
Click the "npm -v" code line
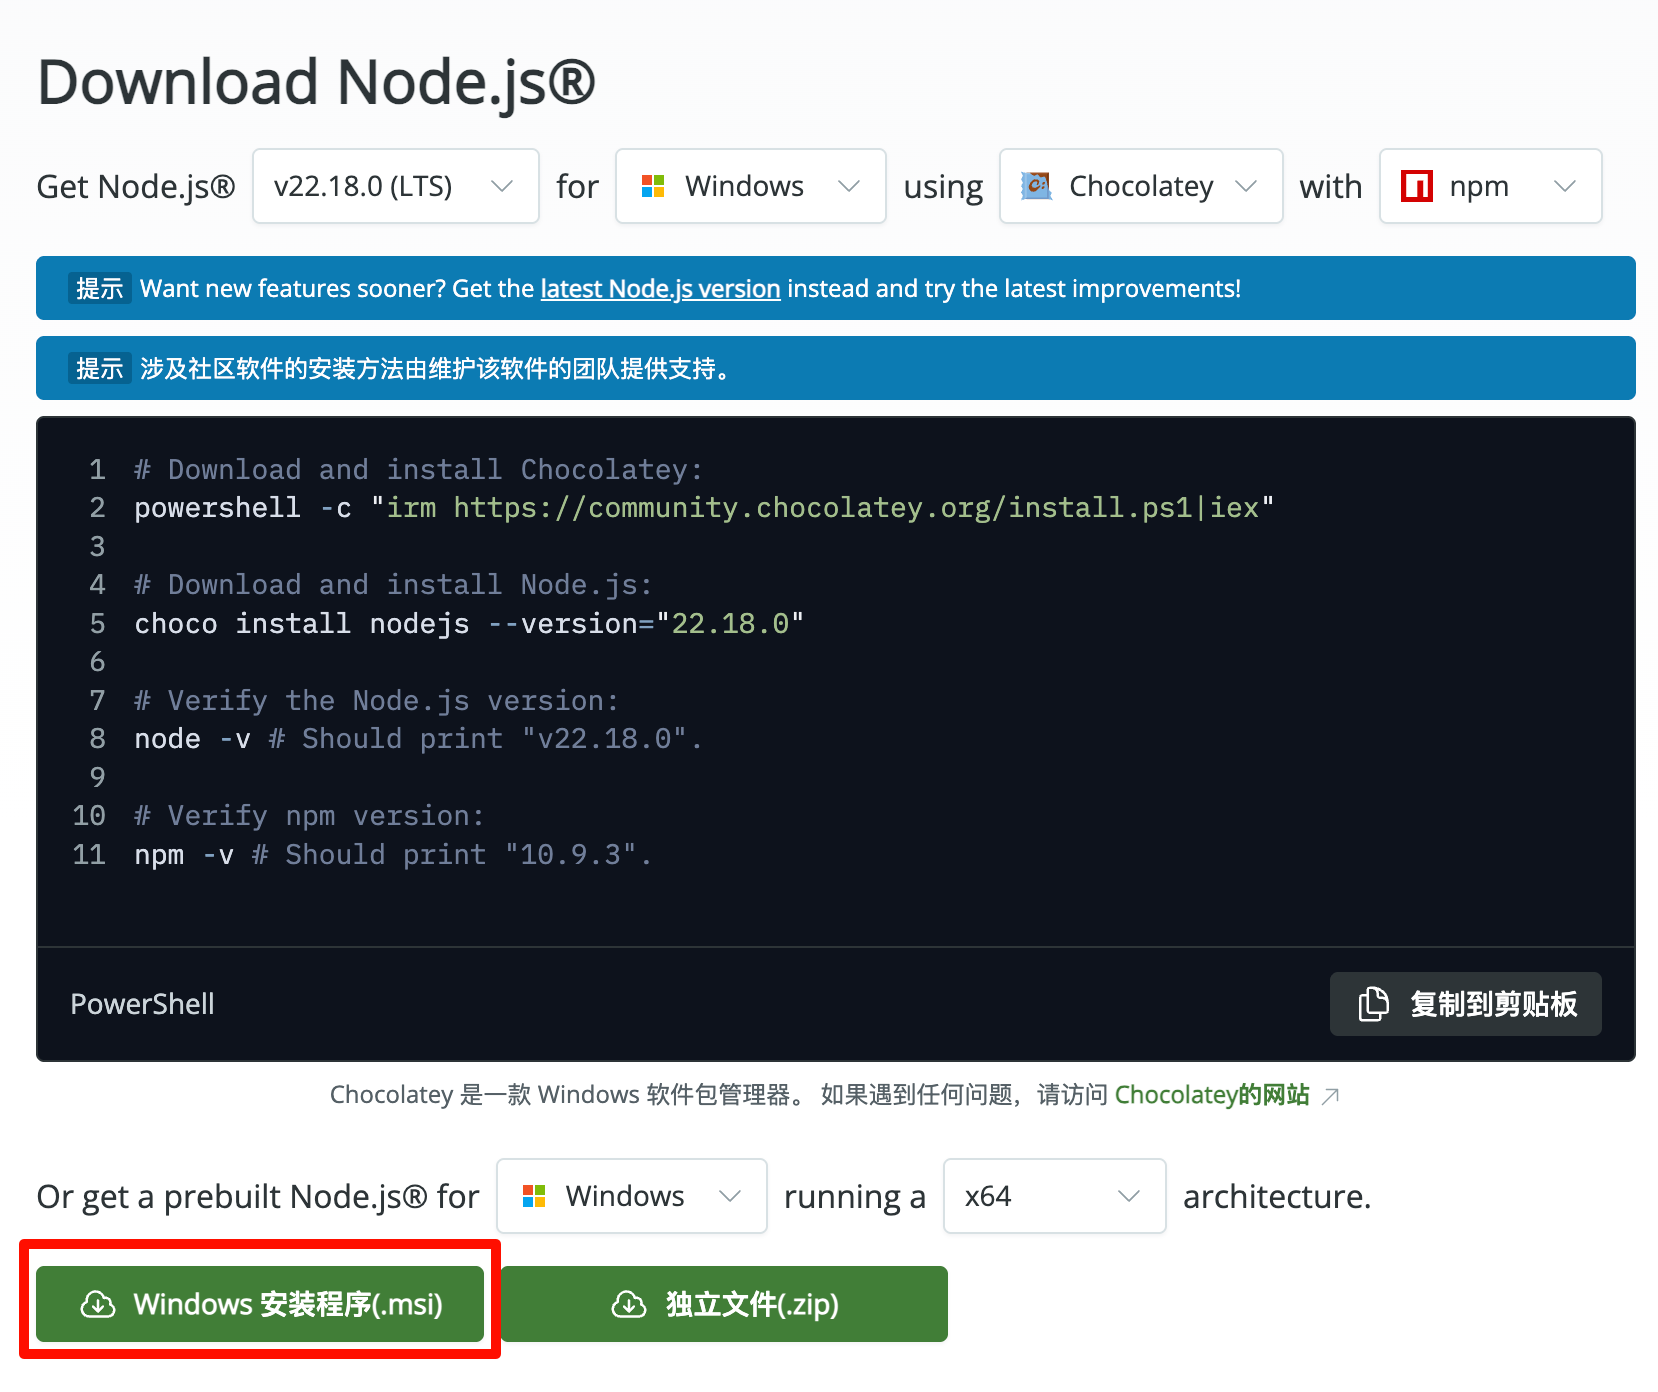pos(393,855)
